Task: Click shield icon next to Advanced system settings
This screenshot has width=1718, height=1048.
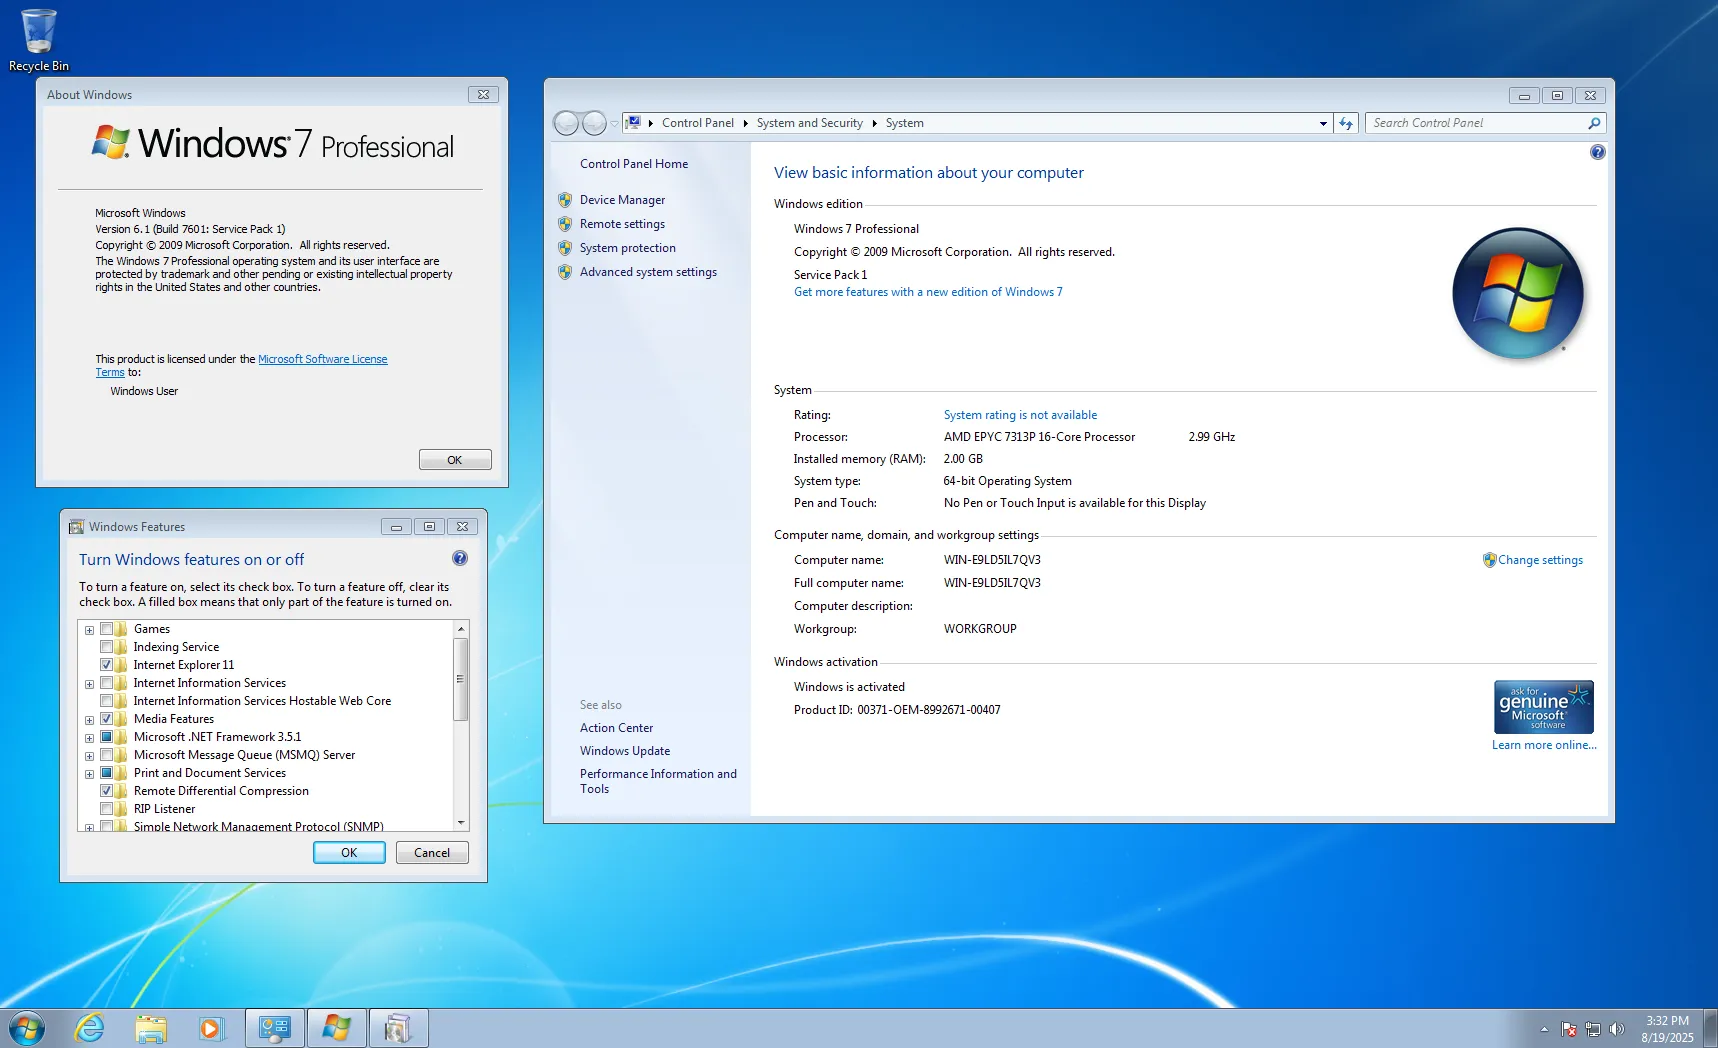Action: [x=565, y=272]
